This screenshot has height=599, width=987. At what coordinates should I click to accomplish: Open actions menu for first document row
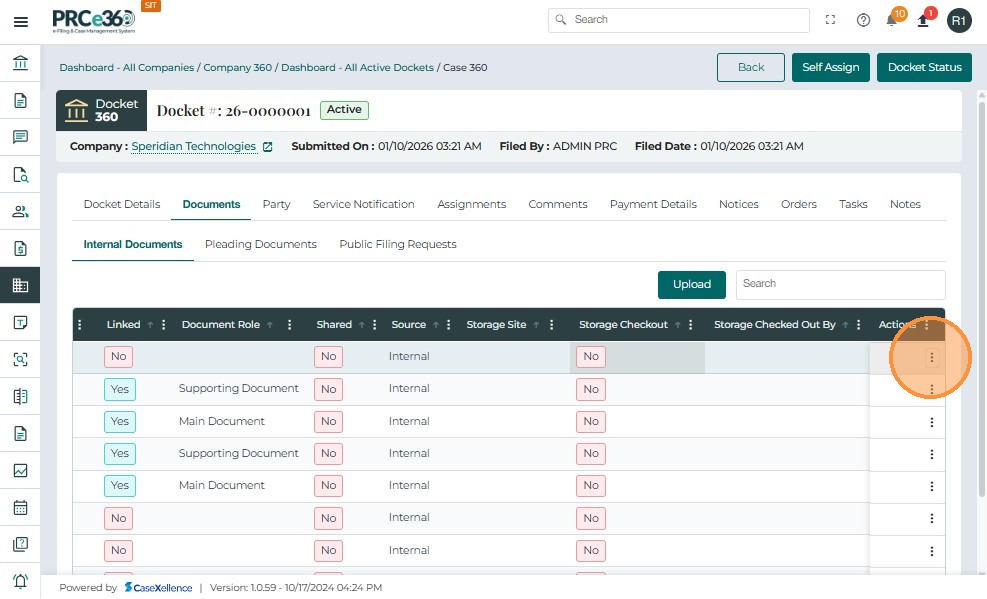(x=931, y=357)
